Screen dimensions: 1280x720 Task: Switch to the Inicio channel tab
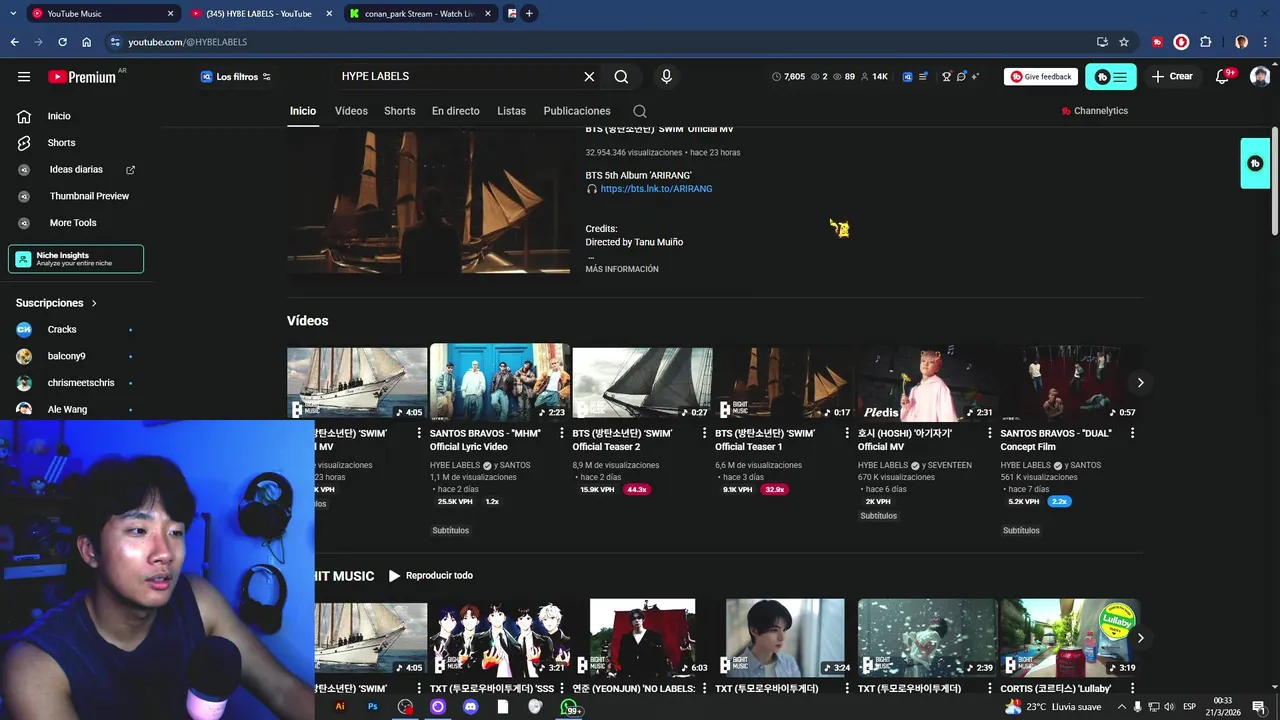pos(303,111)
